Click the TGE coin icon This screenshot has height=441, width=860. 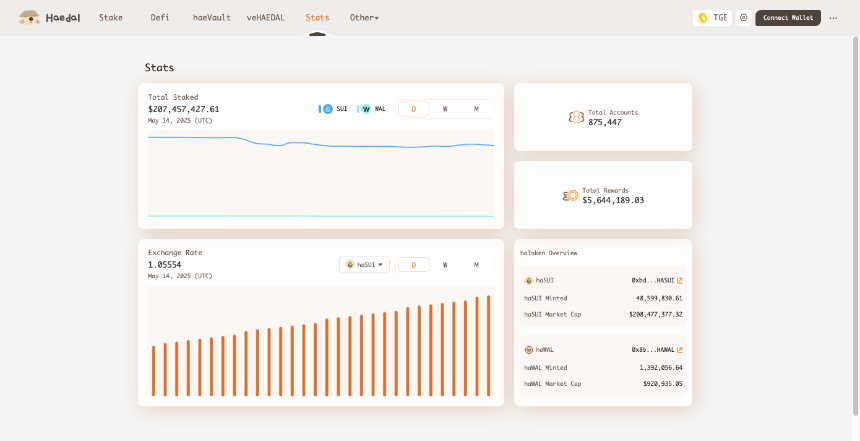(702, 18)
